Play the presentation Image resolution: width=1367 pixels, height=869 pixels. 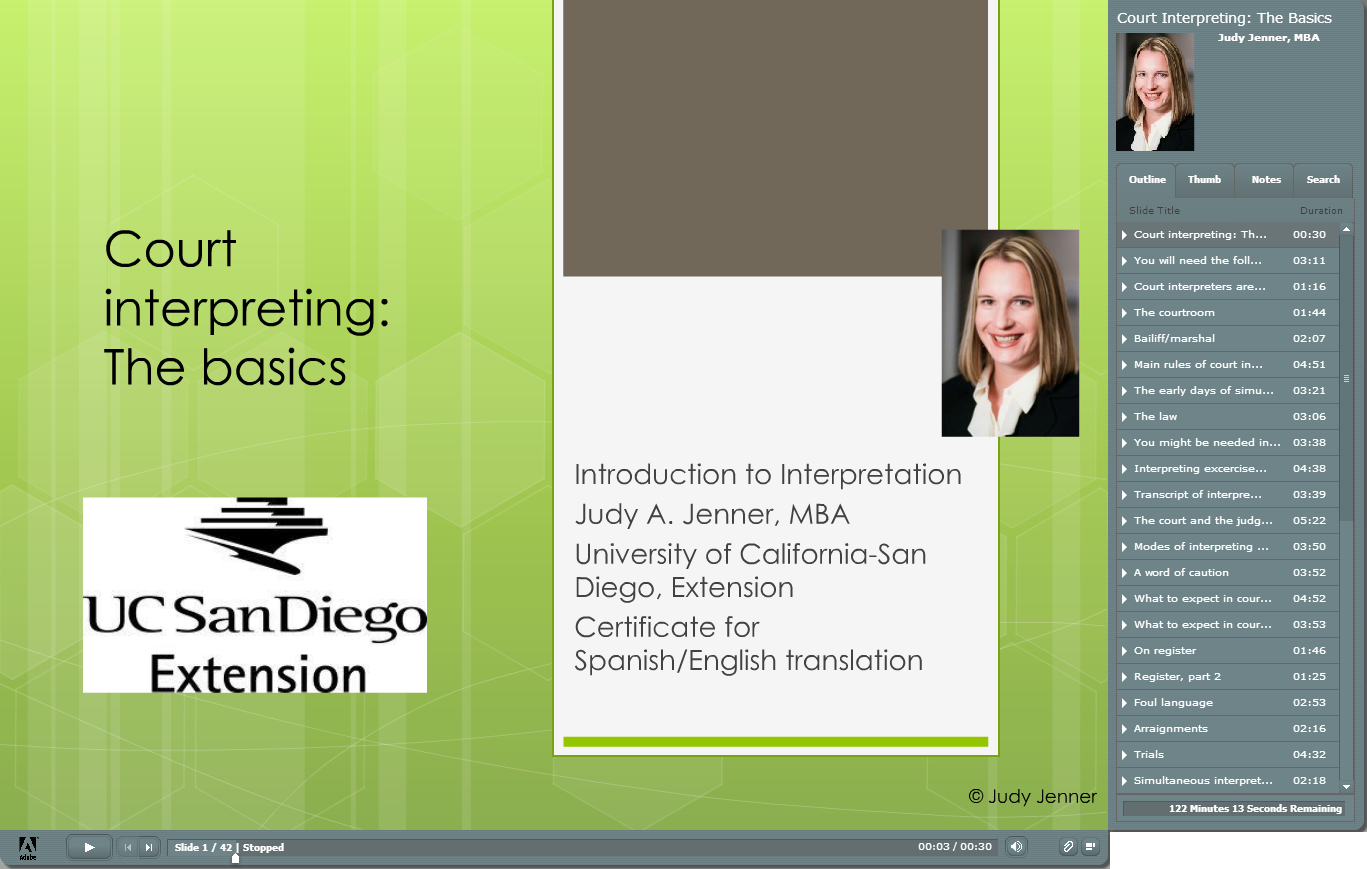[89, 847]
